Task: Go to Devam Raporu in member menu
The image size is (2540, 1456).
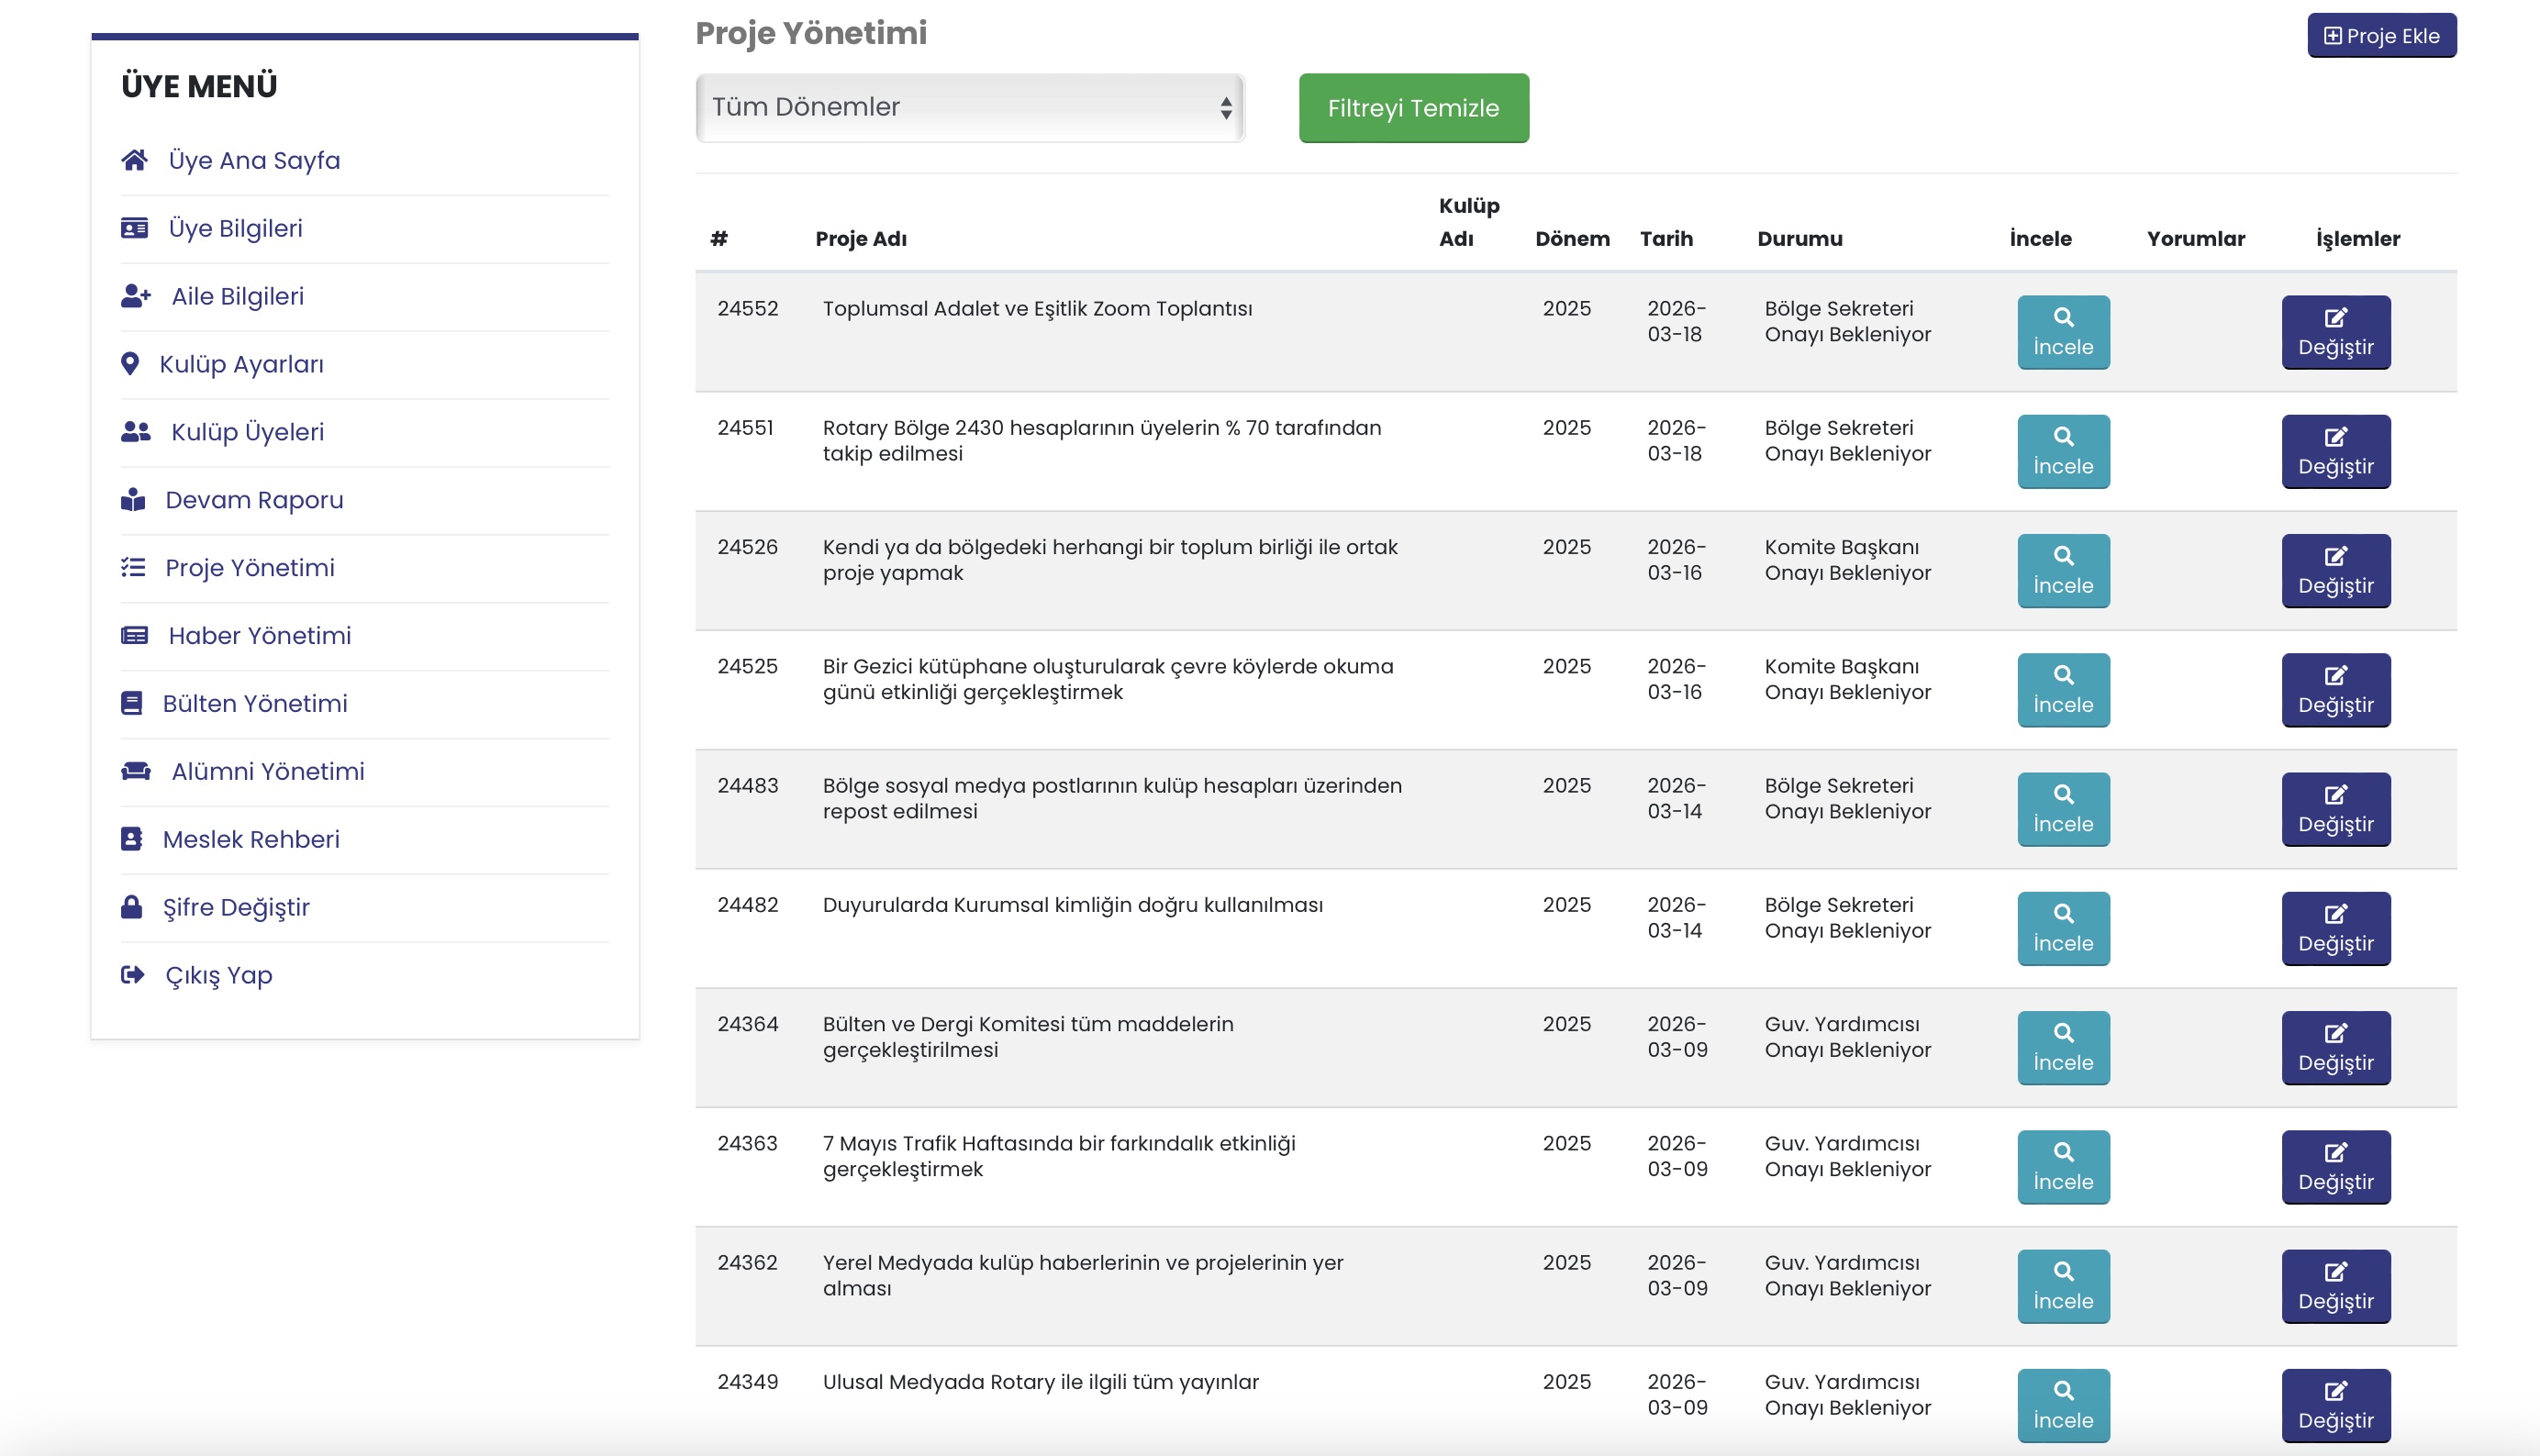Action: [x=254, y=500]
